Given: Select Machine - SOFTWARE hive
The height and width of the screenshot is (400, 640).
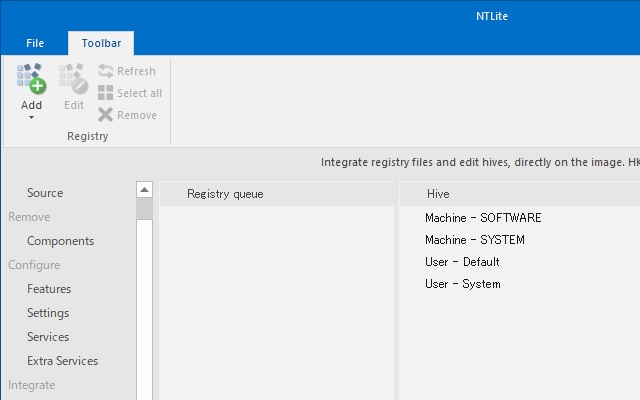Looking at the screenshot, I should point(483,218).
